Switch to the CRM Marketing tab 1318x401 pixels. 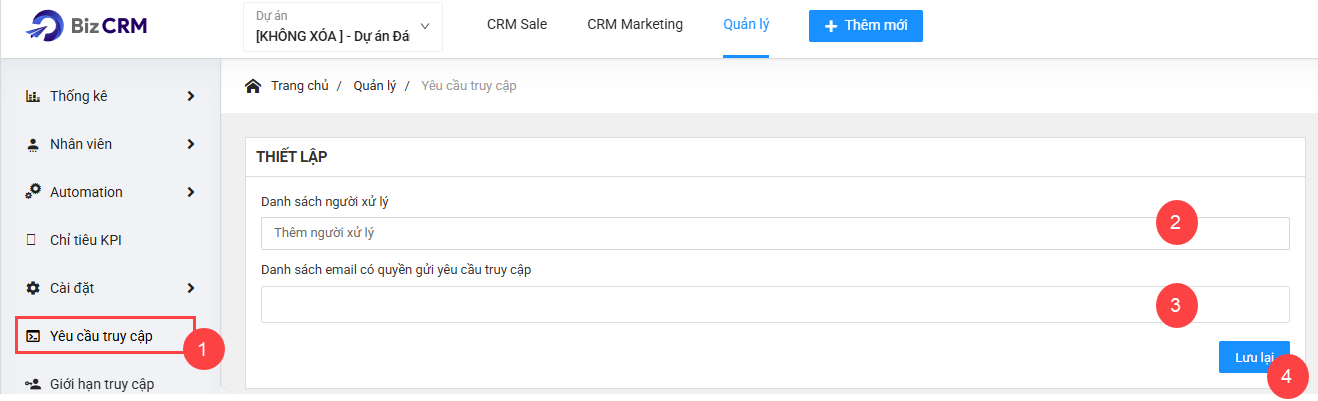click(x=635, y=25)
